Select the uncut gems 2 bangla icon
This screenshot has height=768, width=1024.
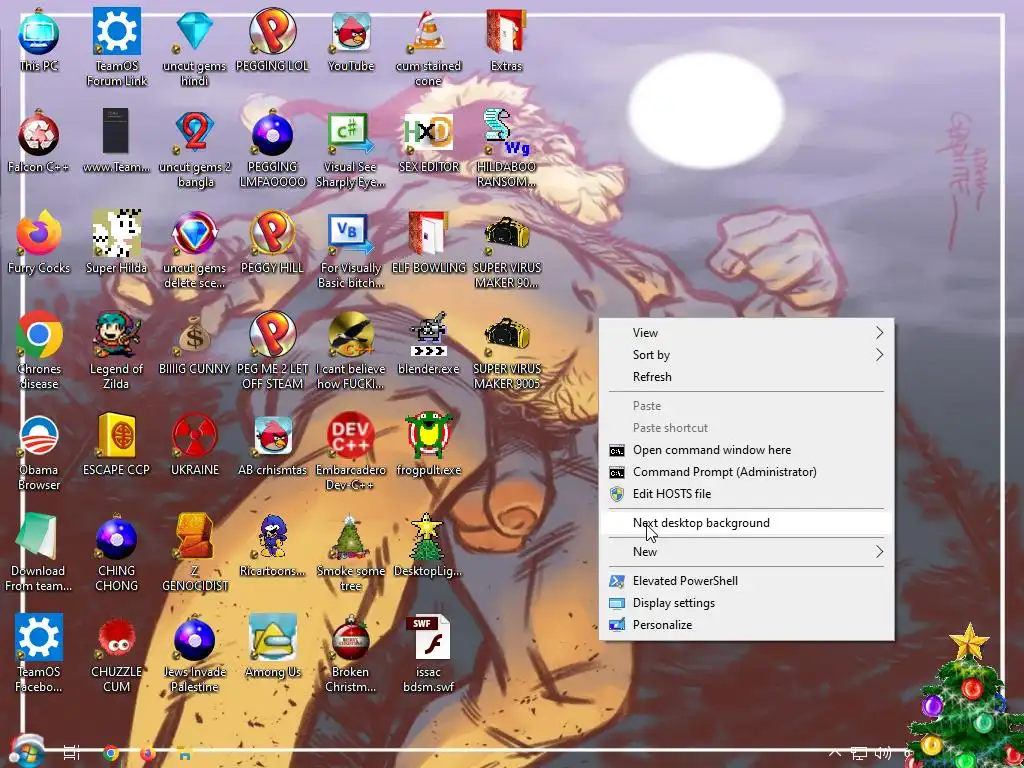click(x=195, y=148)
